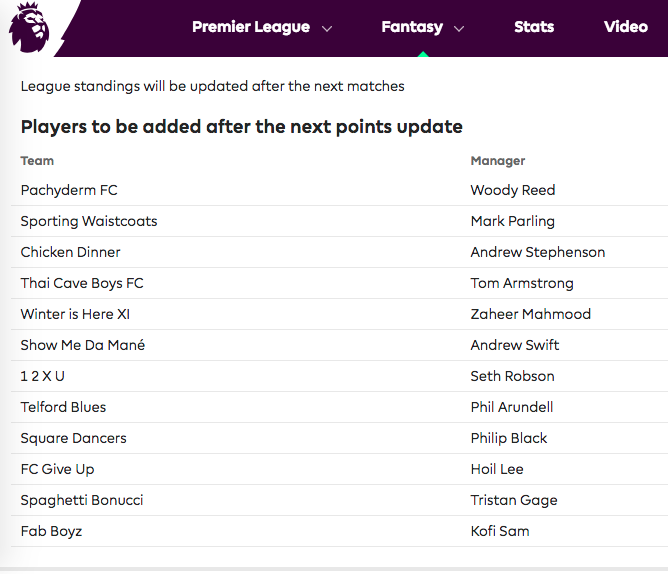This screenshot has height=574, width=668.
Task: Click the Team column header
Action: 37,160
